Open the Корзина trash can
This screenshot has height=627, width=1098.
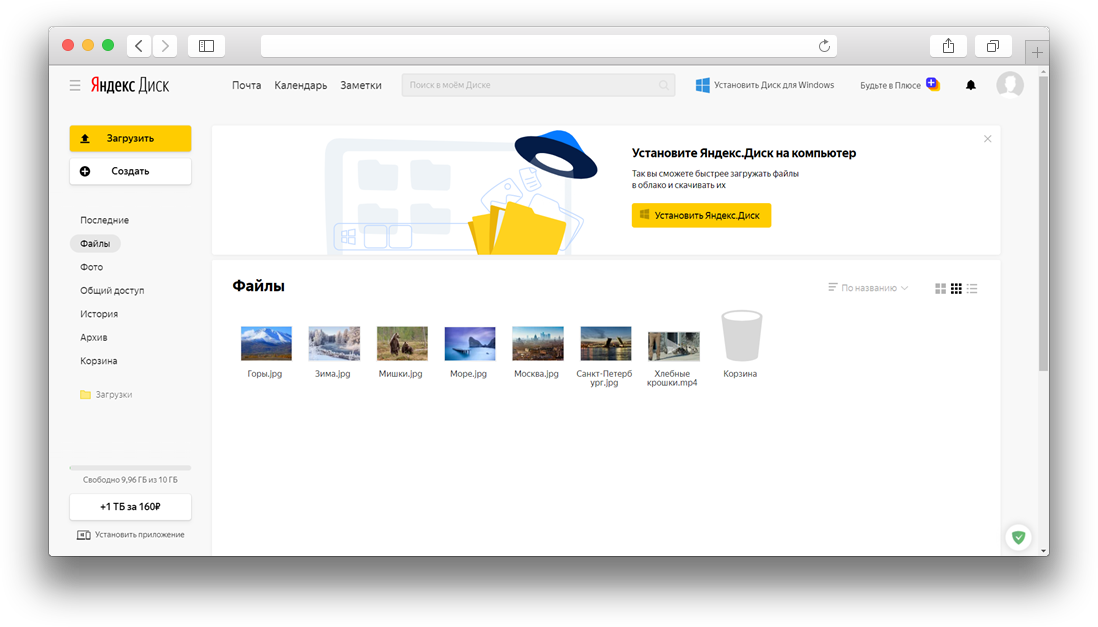pos(741,338)
